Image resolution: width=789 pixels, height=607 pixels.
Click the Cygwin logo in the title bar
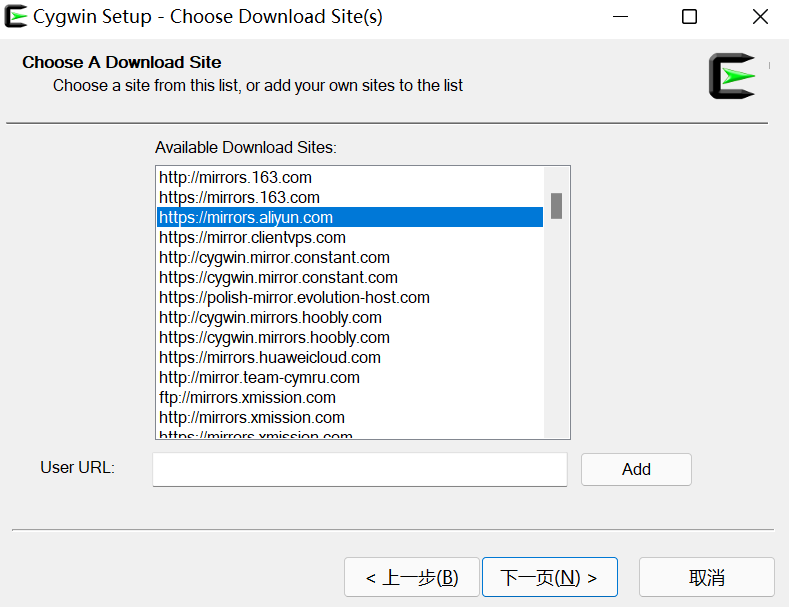click(16, 16)
